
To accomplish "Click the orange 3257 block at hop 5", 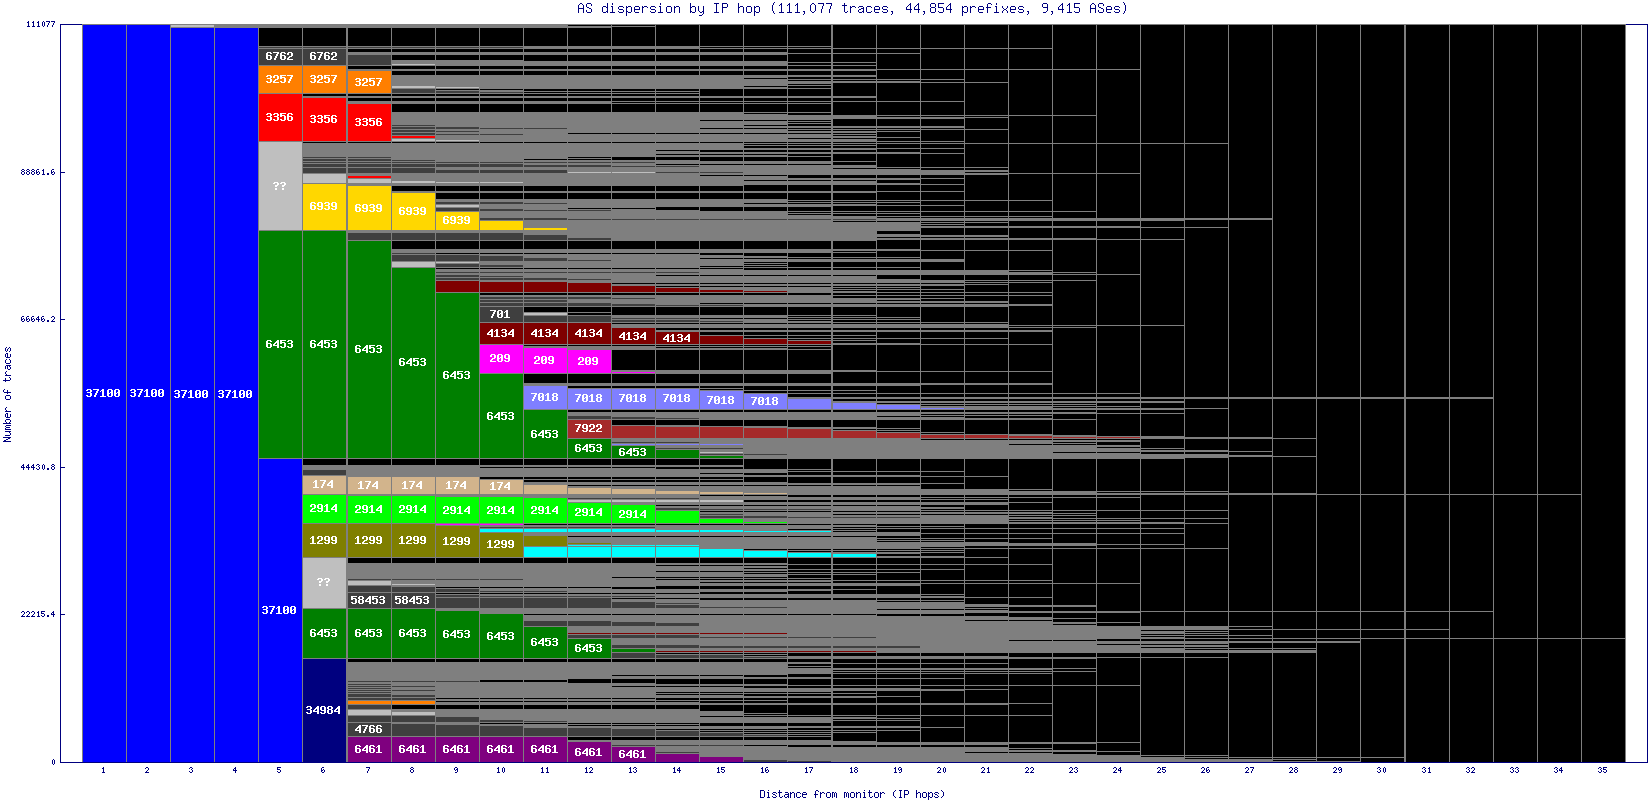I will 280,80.
